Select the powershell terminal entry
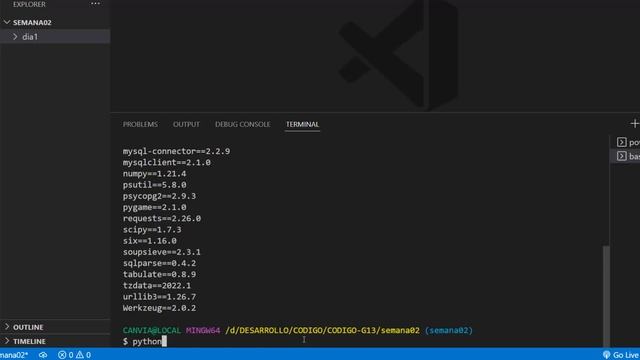Viewport: 640px width, 360px height. pos(627,142)
